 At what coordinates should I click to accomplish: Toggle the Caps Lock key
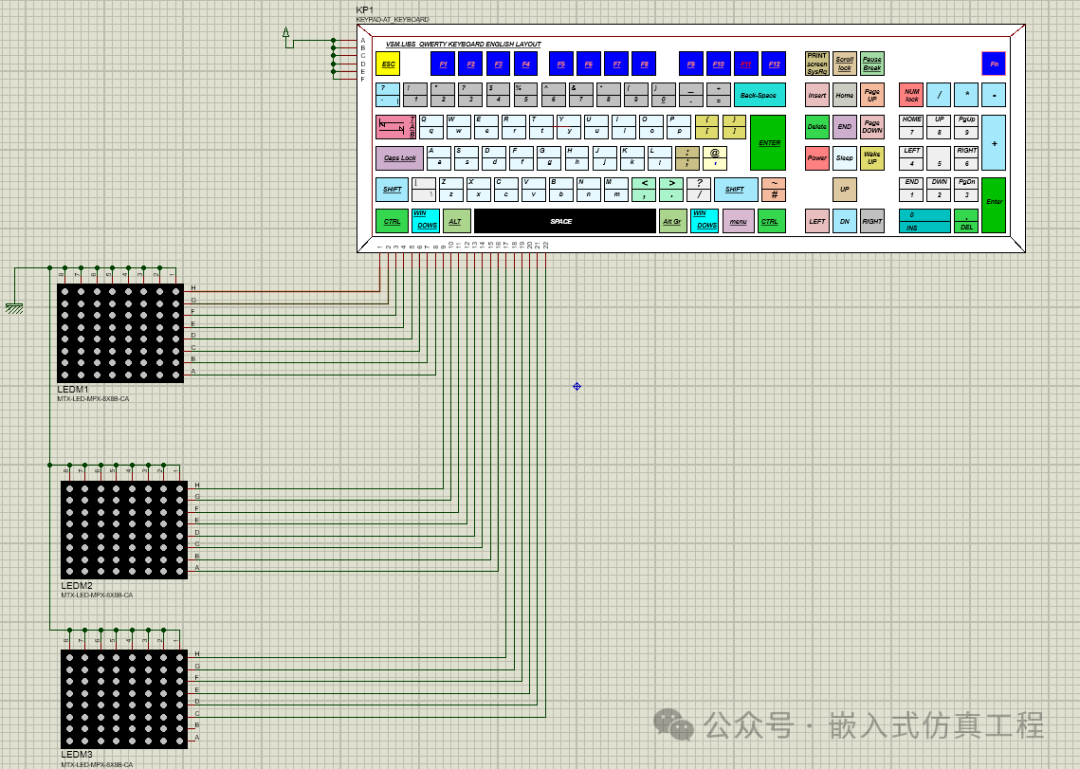pyautogui.click(x=399, y=158)
